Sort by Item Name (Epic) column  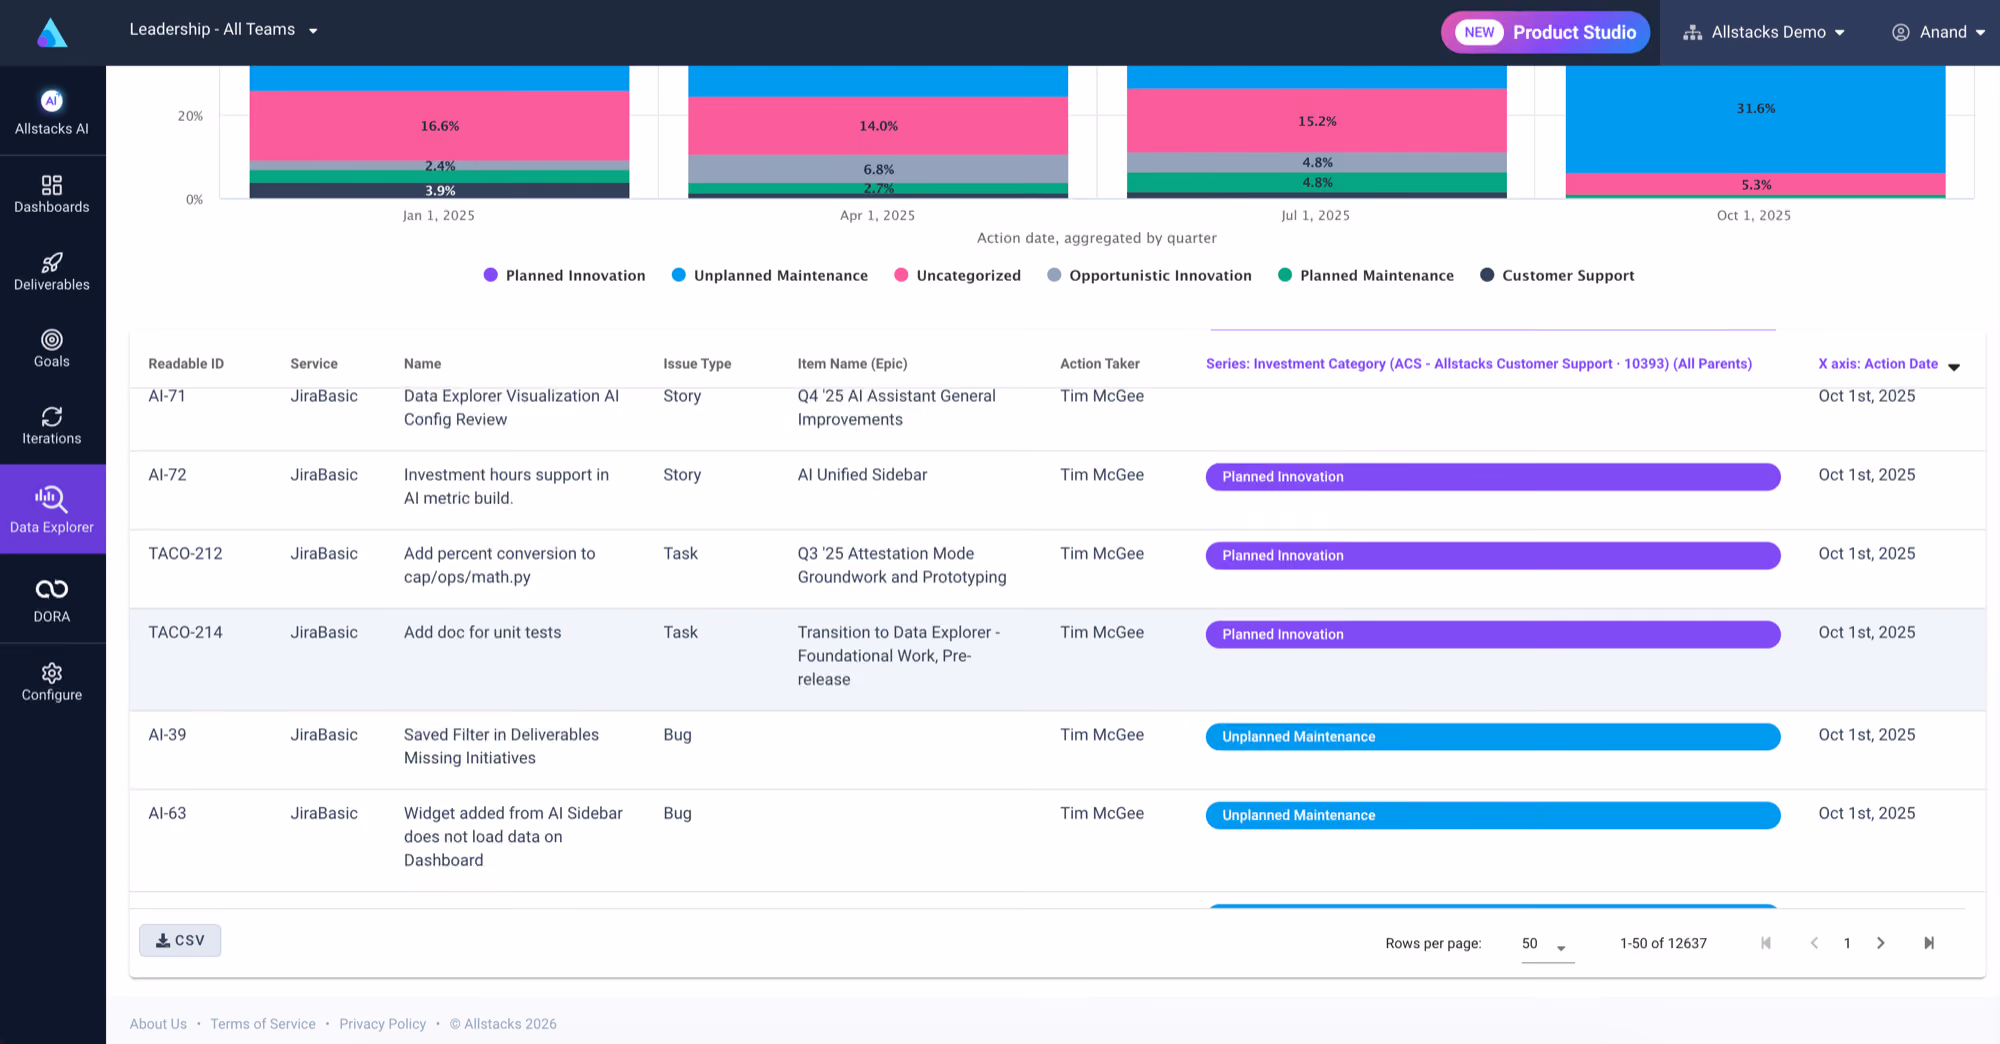(x=852, y=364)
